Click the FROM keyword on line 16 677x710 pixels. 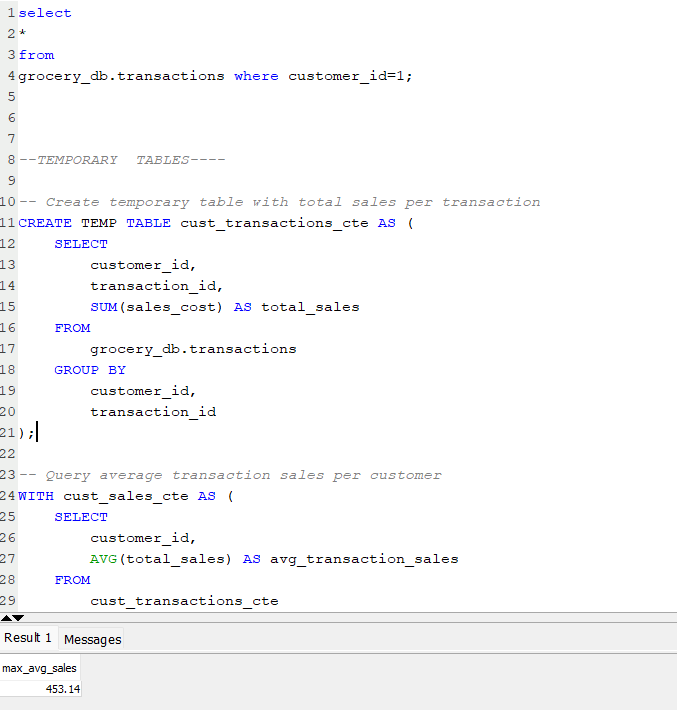[72, 328]
